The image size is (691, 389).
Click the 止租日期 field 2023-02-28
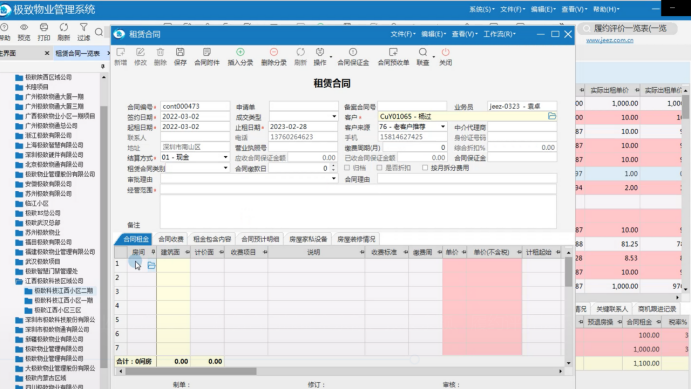click(303, 126)
